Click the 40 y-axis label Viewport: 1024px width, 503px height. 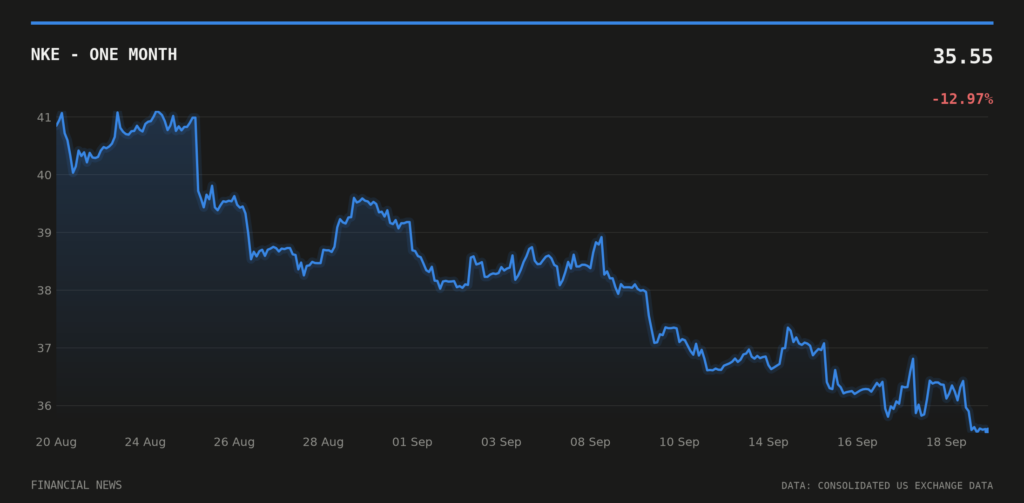(x=44, y=175)
